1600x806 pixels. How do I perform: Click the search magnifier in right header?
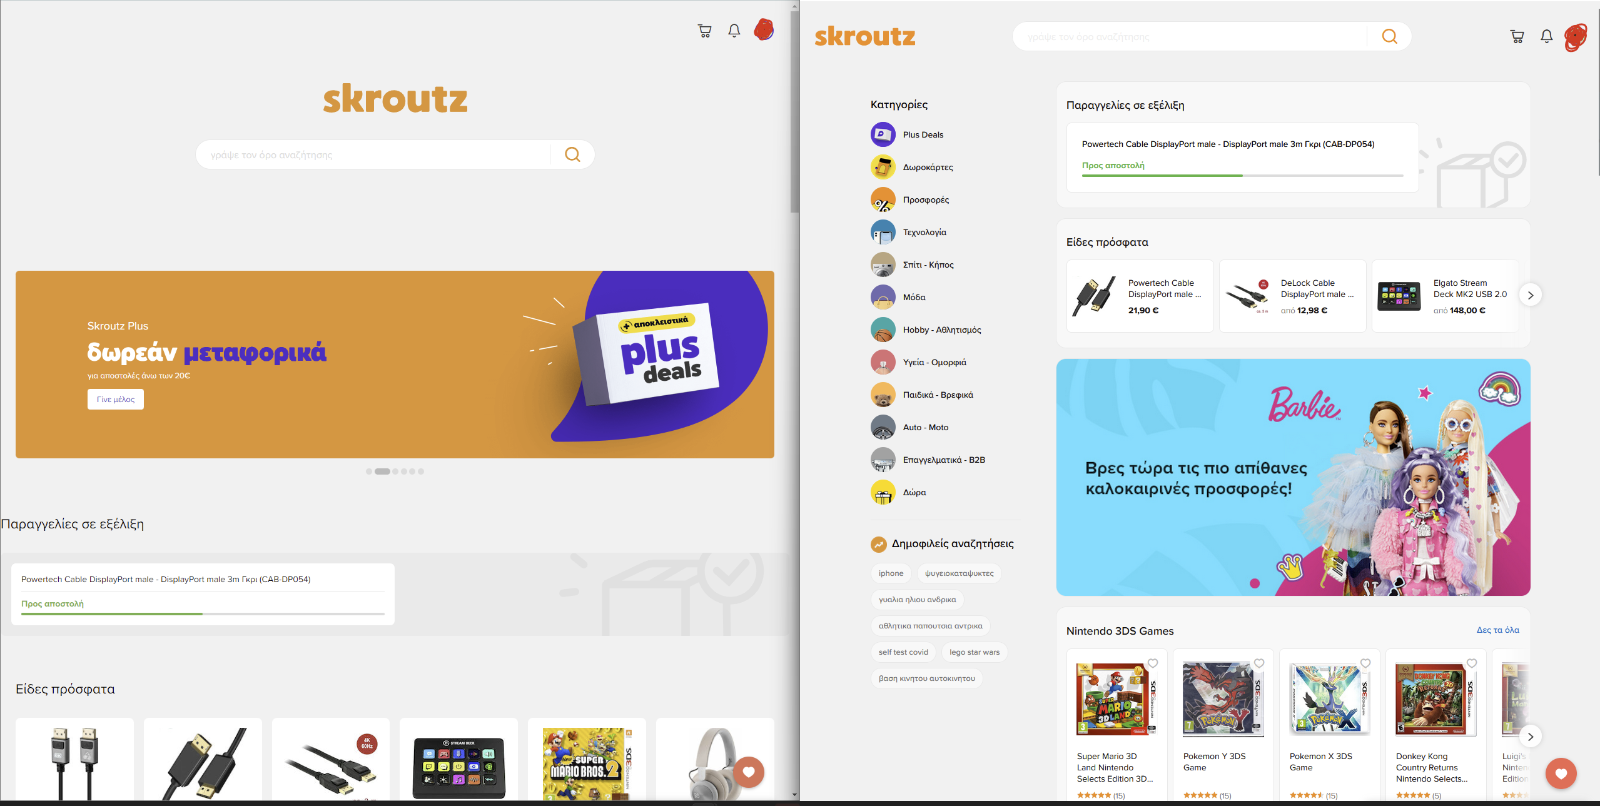(1389, 36)
